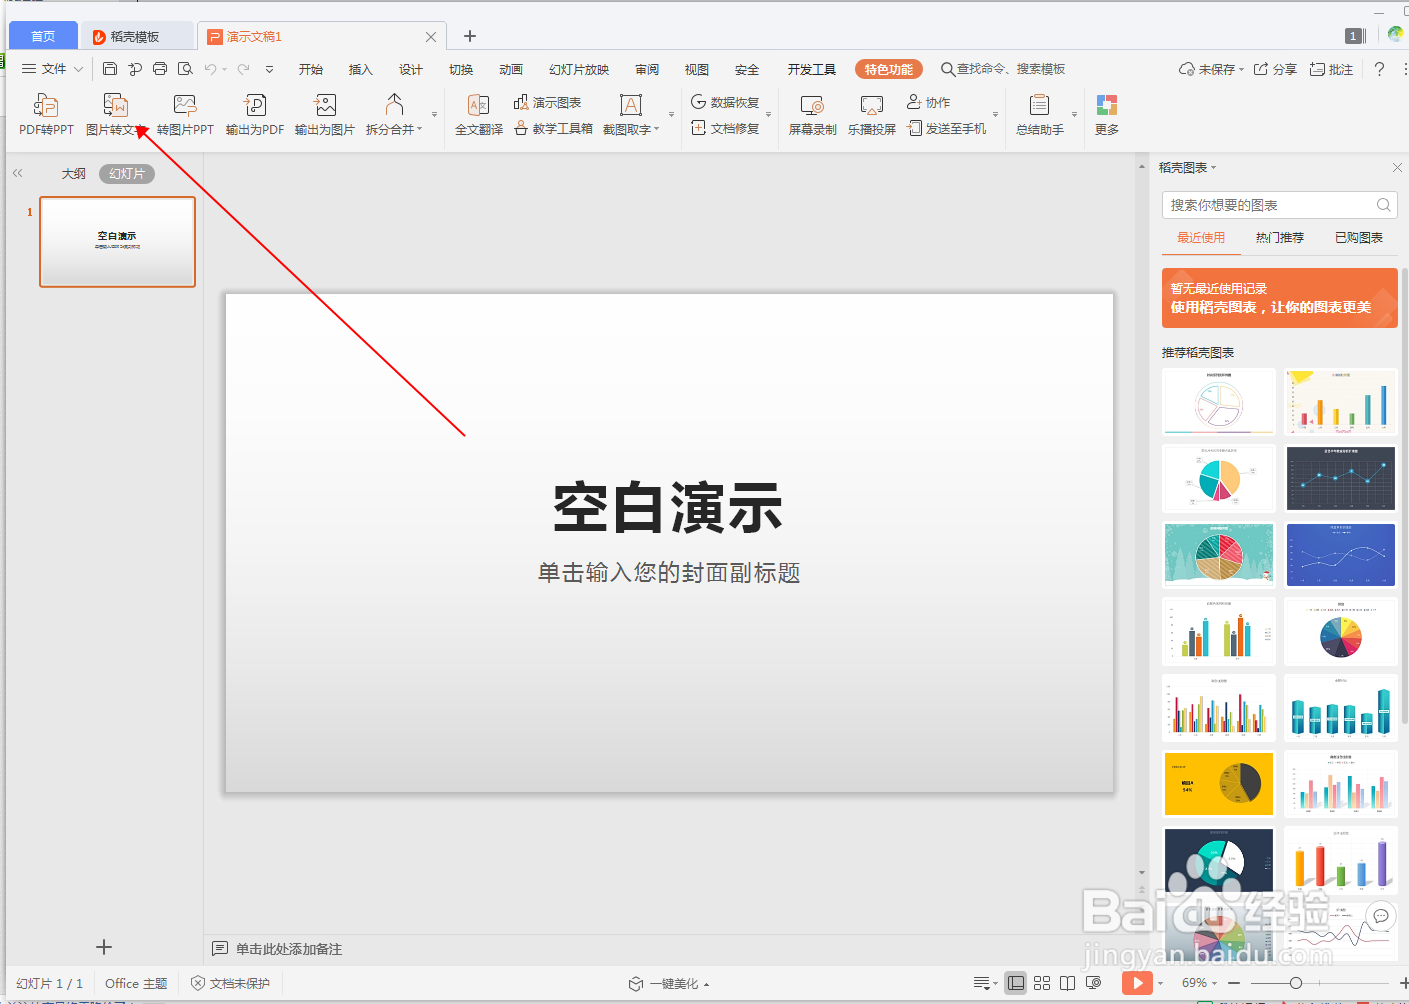Open the PDF转PPT tool
Image resolution: width=1409 pixels, height=1004 pixels.
(45, 114)
